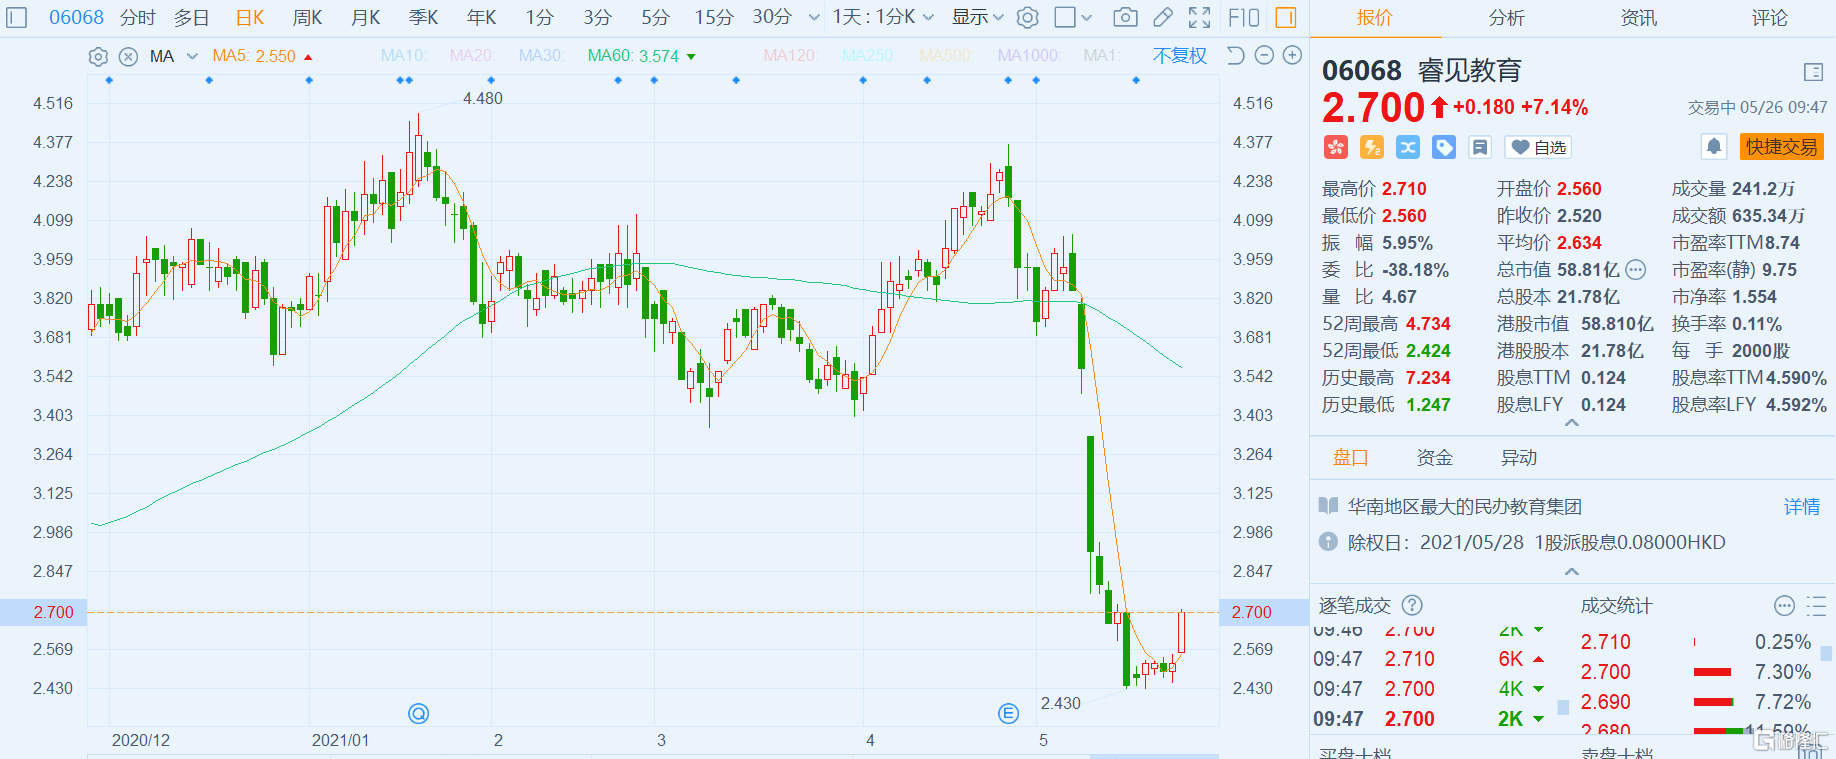Screen dimensions: 1836x759
Task: Click the screenshot camera icon
Action: tap(1125, 17)
